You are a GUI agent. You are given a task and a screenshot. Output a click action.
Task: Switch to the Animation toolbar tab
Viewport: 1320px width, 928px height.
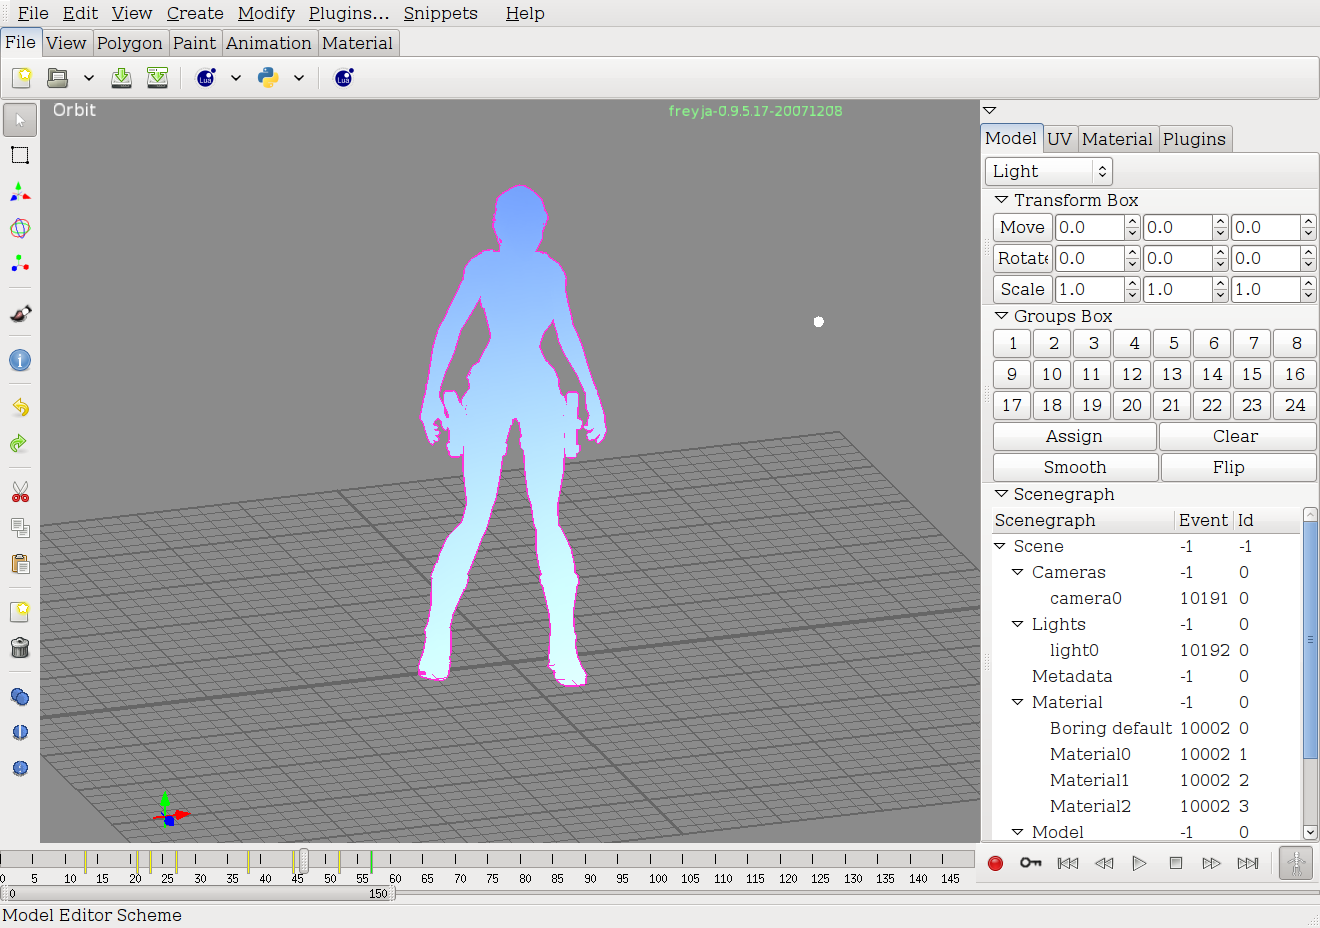pyautogui.click(x=269, y=43)
